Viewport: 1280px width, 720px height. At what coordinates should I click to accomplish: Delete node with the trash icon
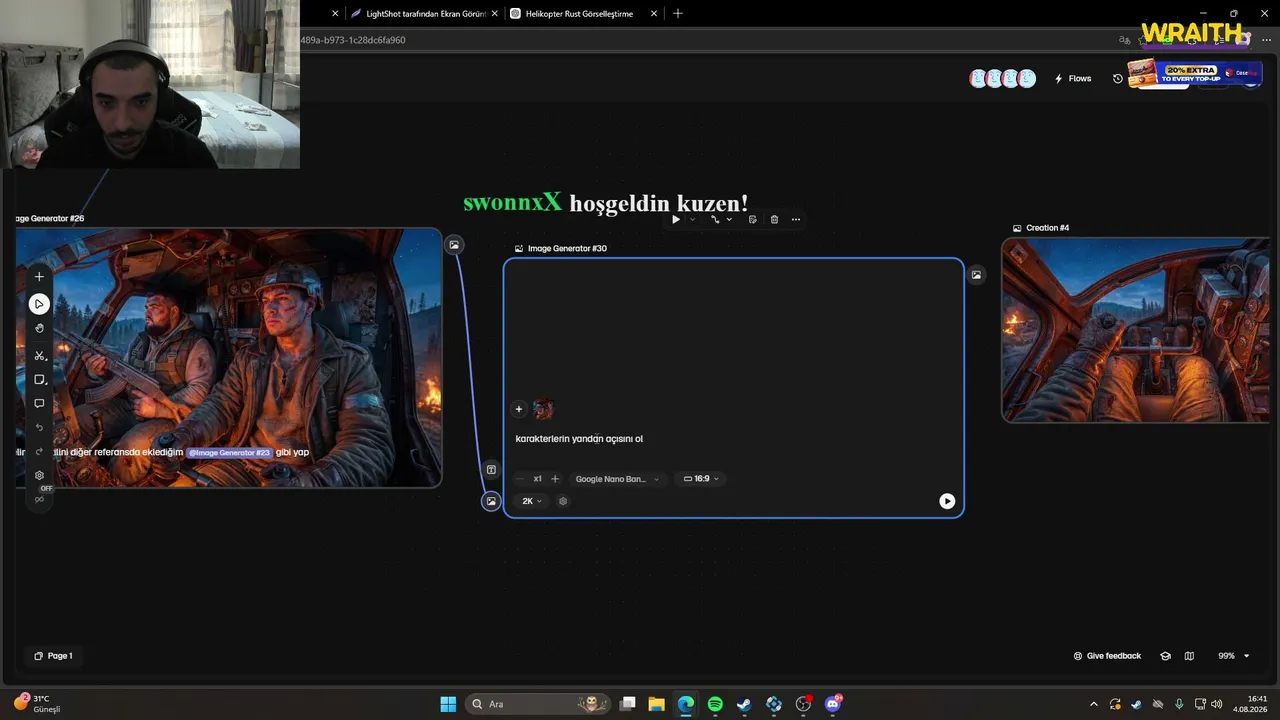click(774, 220)
